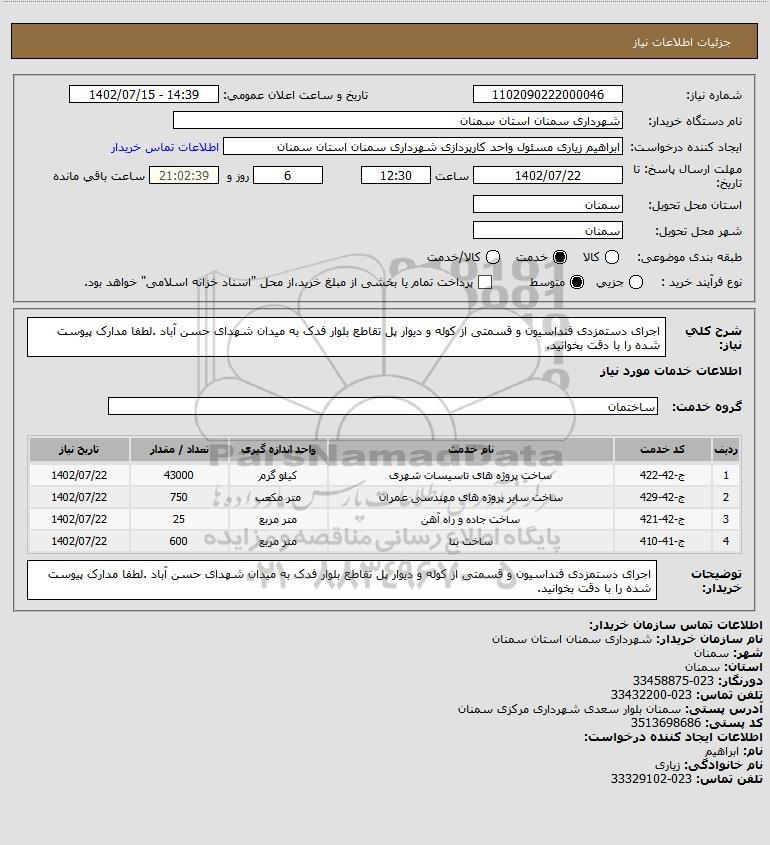
Task: Click the request creator field ابراهیم زیاری
Action: click(x=423, y=147)
